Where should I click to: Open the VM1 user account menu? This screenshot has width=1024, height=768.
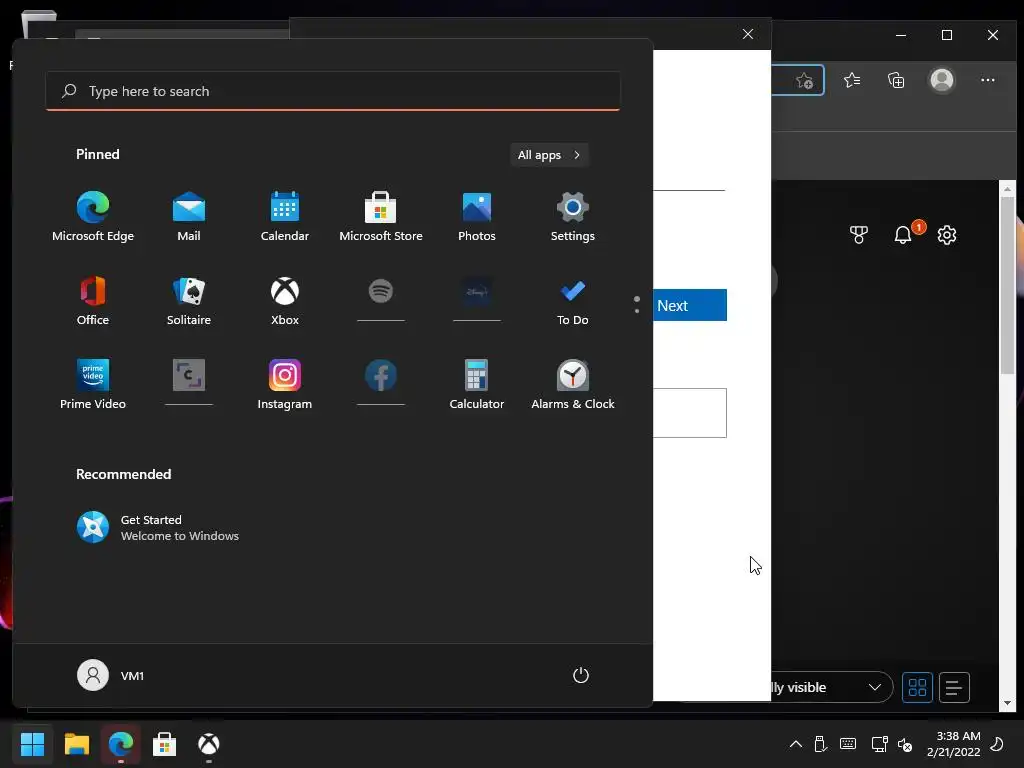(x=111, y=675)
